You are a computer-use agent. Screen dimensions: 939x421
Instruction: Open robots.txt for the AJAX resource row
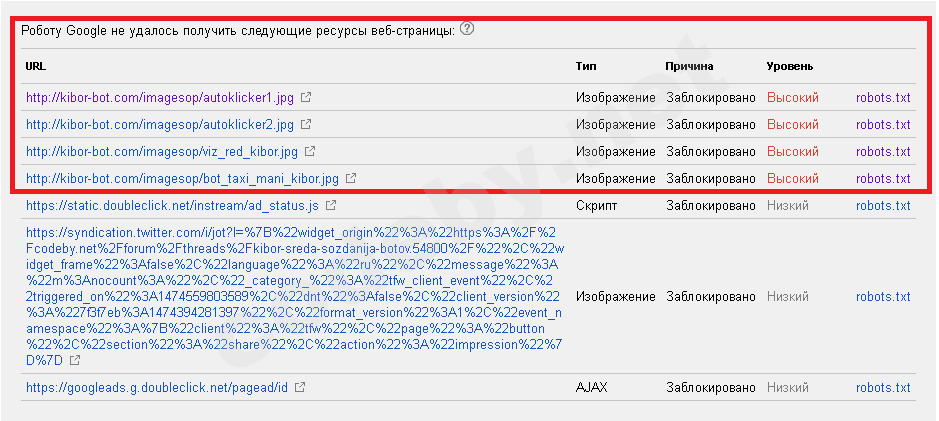tap(883, 387)
